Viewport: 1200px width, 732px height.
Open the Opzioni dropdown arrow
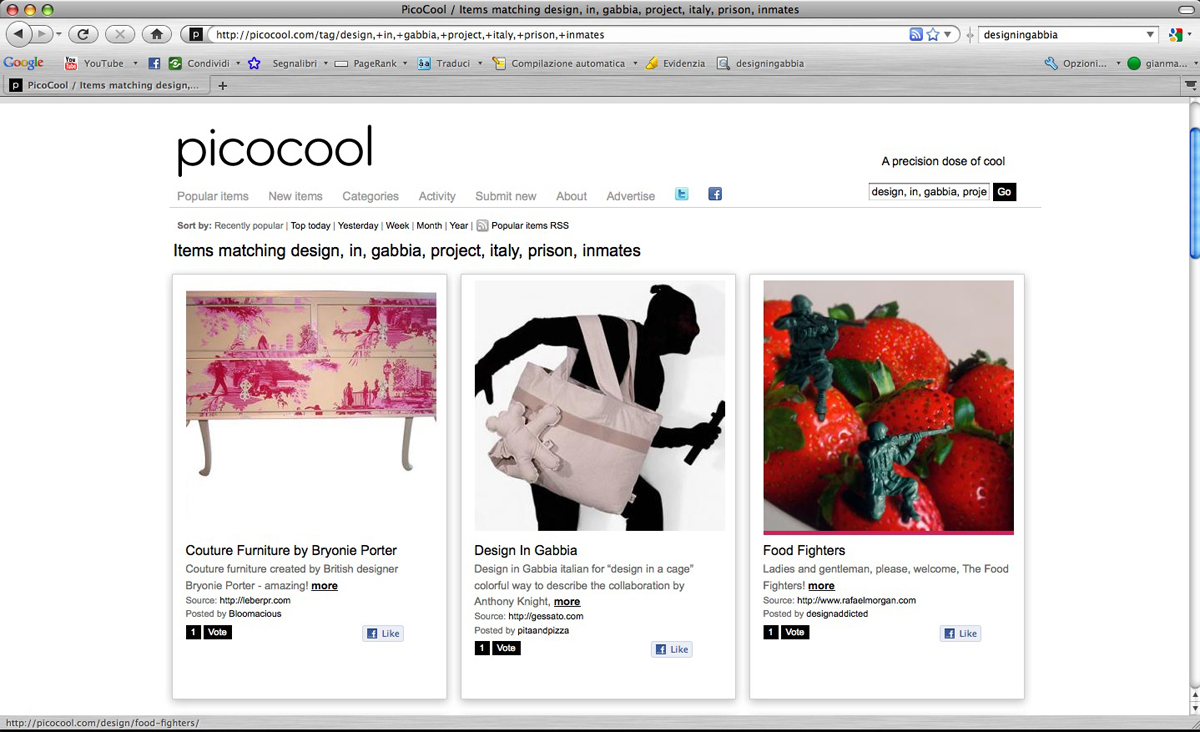pos(1119,63)
